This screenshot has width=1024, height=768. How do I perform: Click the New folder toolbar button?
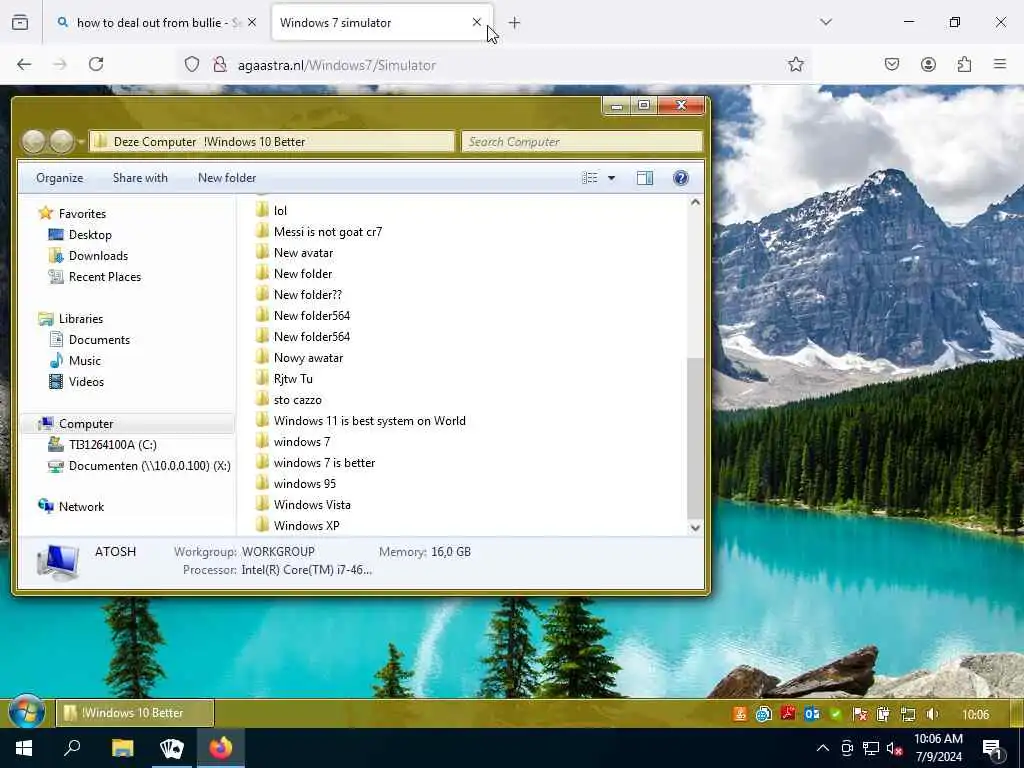(227, 178)
